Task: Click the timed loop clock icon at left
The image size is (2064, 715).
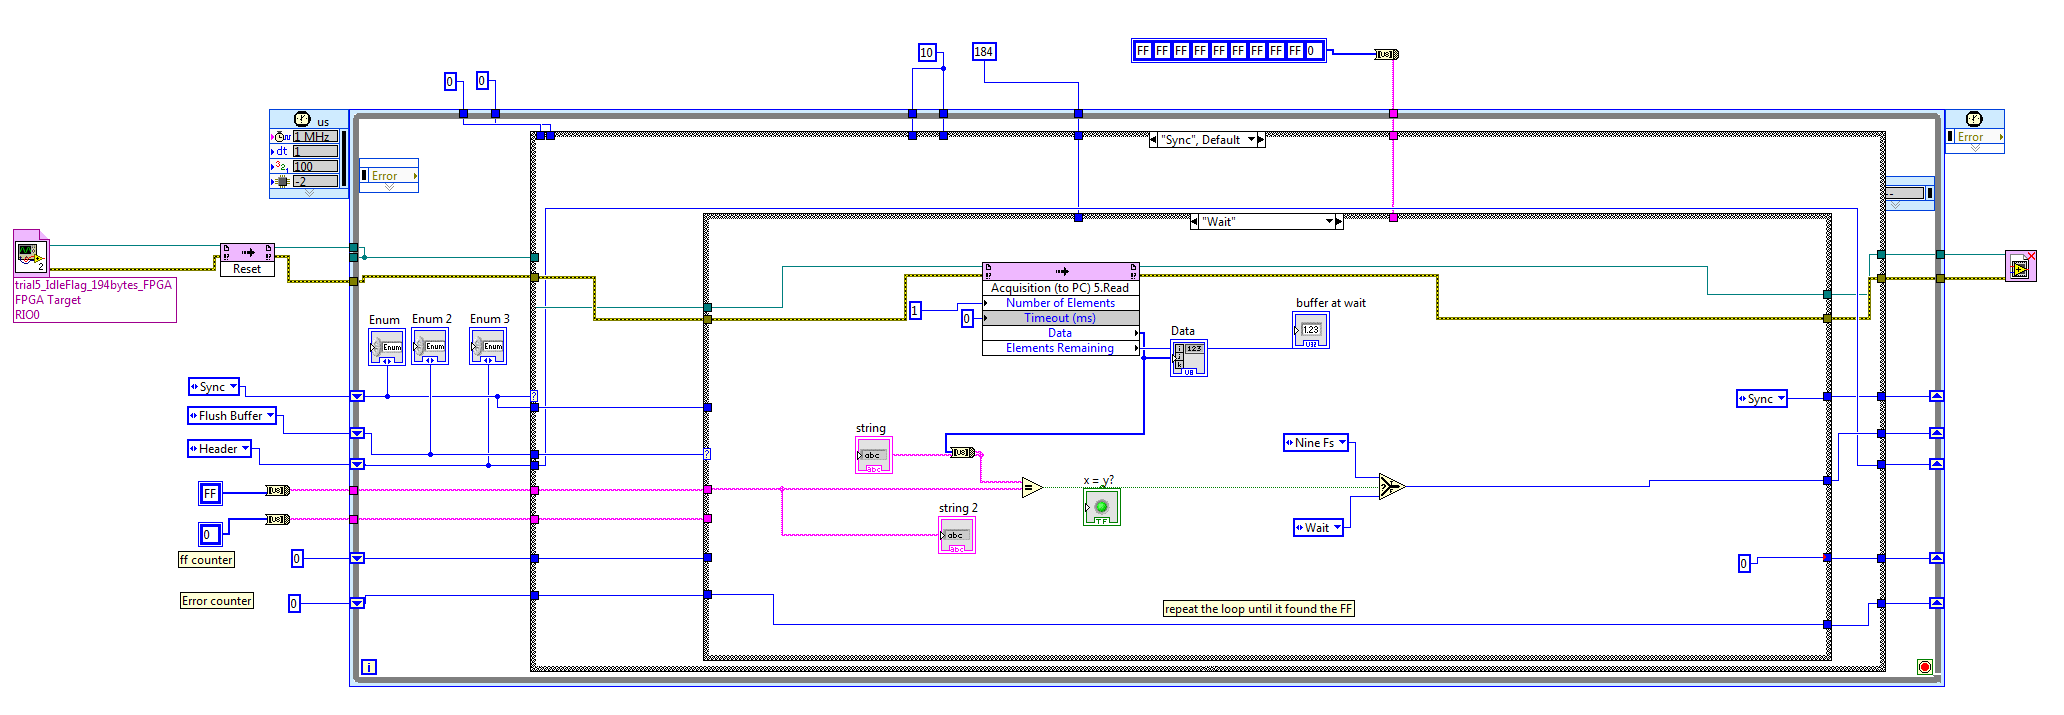Action: point(302,119)
